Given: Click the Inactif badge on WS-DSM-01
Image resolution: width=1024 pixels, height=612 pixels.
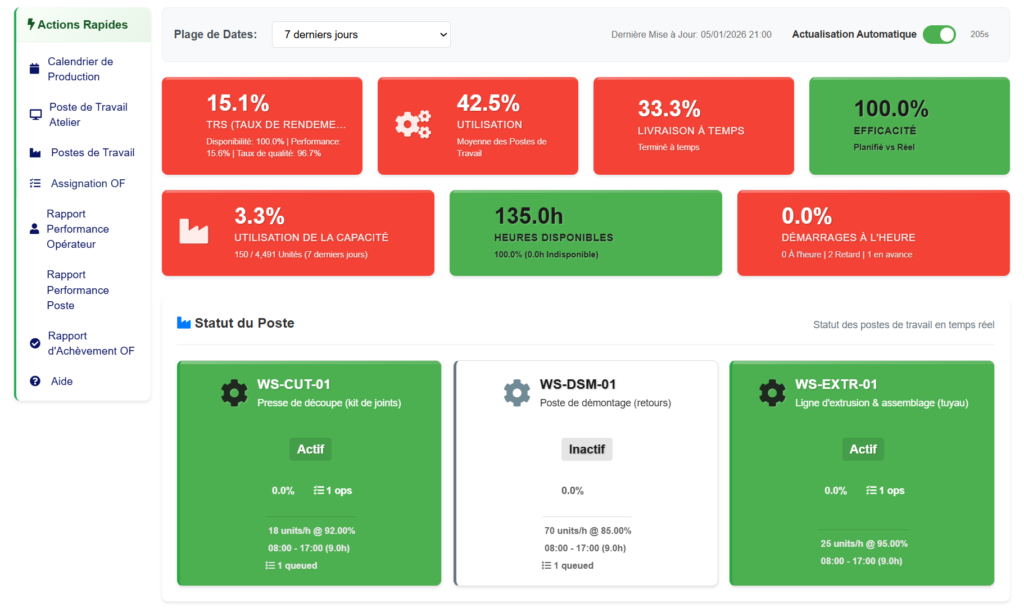Looking at the screenshot, I should tap(586, 449).
